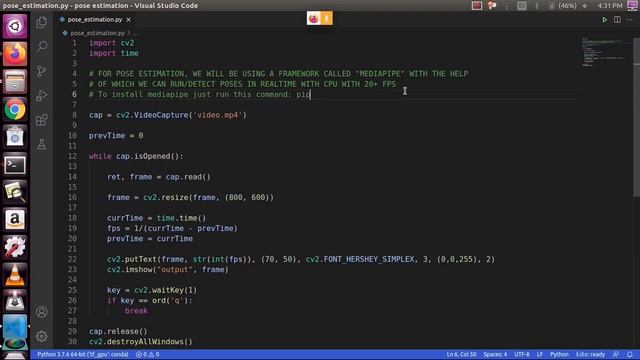The height and width of the screenshot is (360, 640).
Task: Open the Extensions view
Action: 41,120
